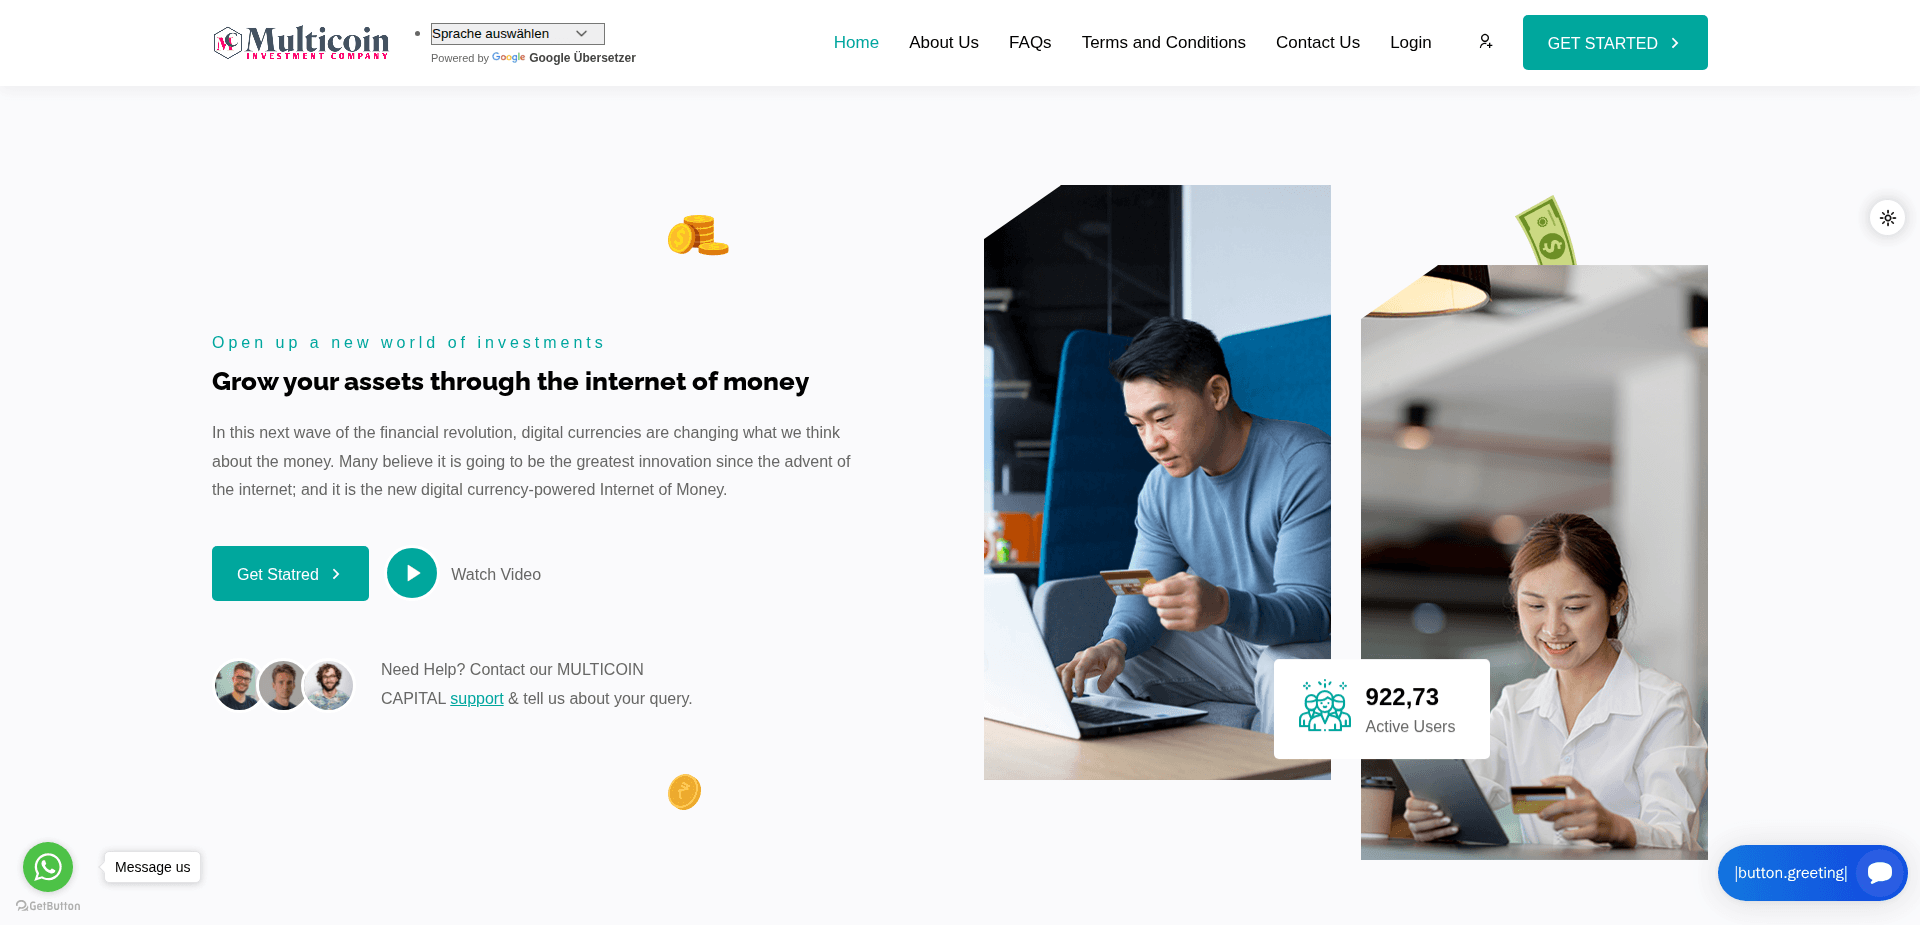Toggle the light/dark mode sun icon
The height and width of the screenshot is (925, 1920).
coord(1887,218)
